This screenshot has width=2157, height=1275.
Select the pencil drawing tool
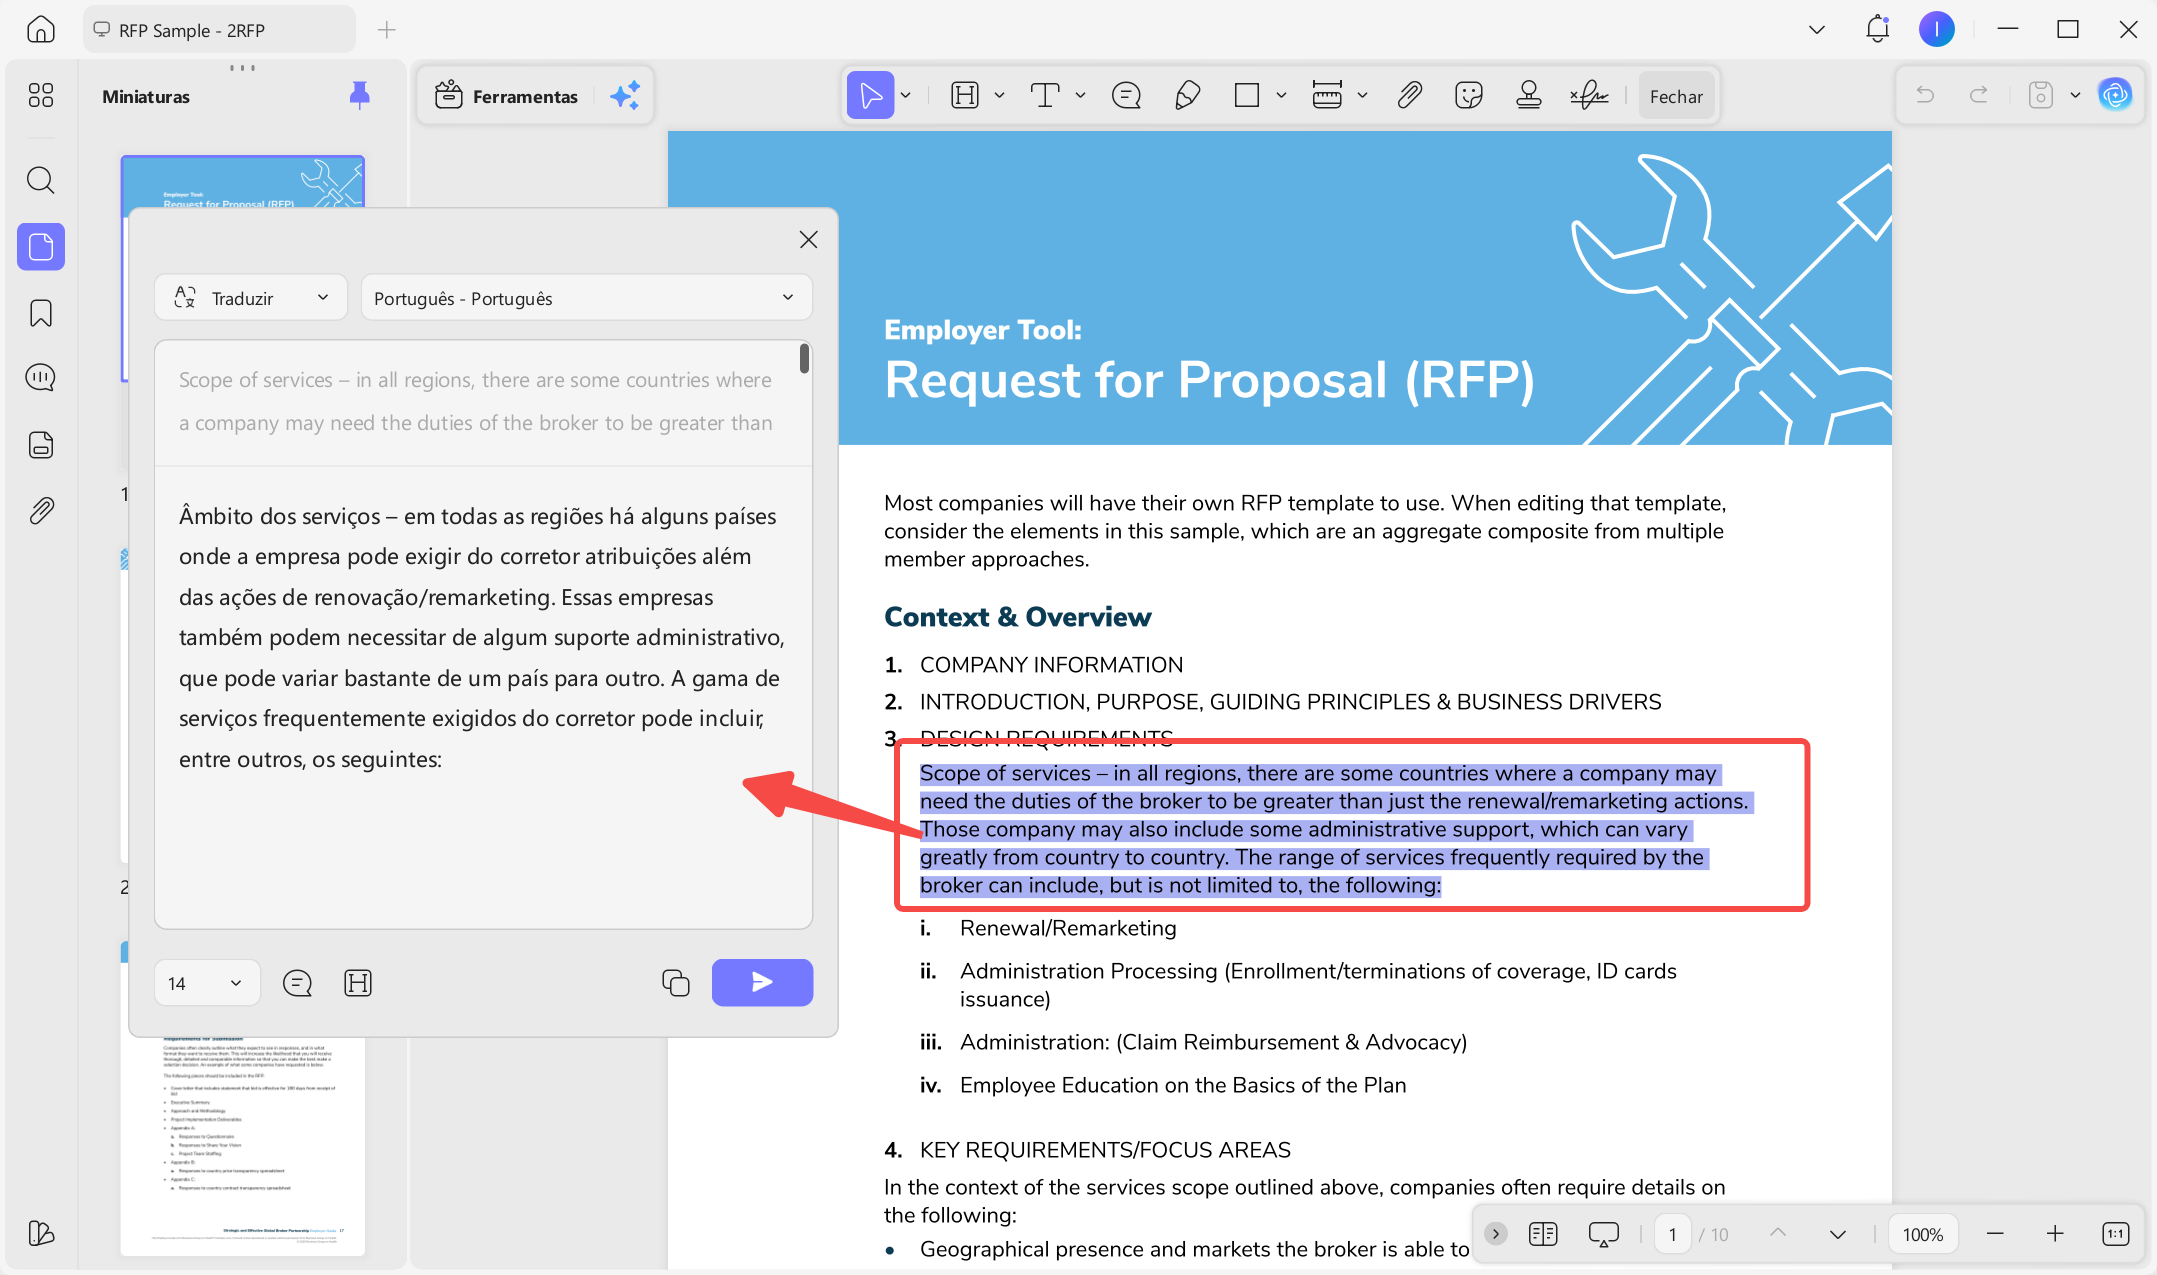point(1187,96)
